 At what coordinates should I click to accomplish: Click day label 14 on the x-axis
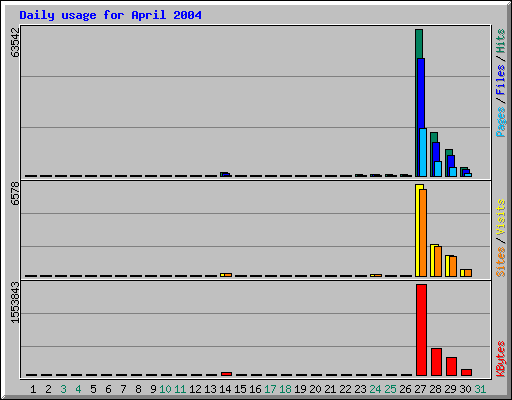tap(225, 389)
